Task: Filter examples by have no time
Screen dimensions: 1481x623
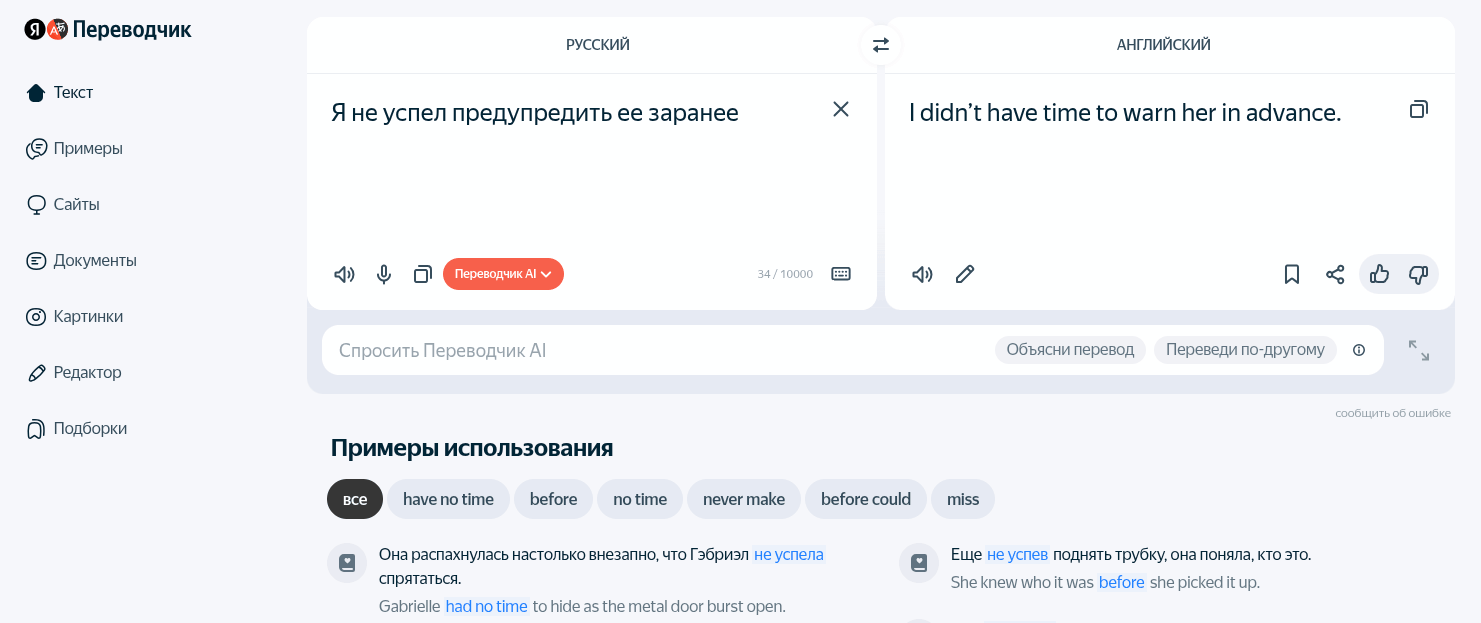Action: [449, 499]
